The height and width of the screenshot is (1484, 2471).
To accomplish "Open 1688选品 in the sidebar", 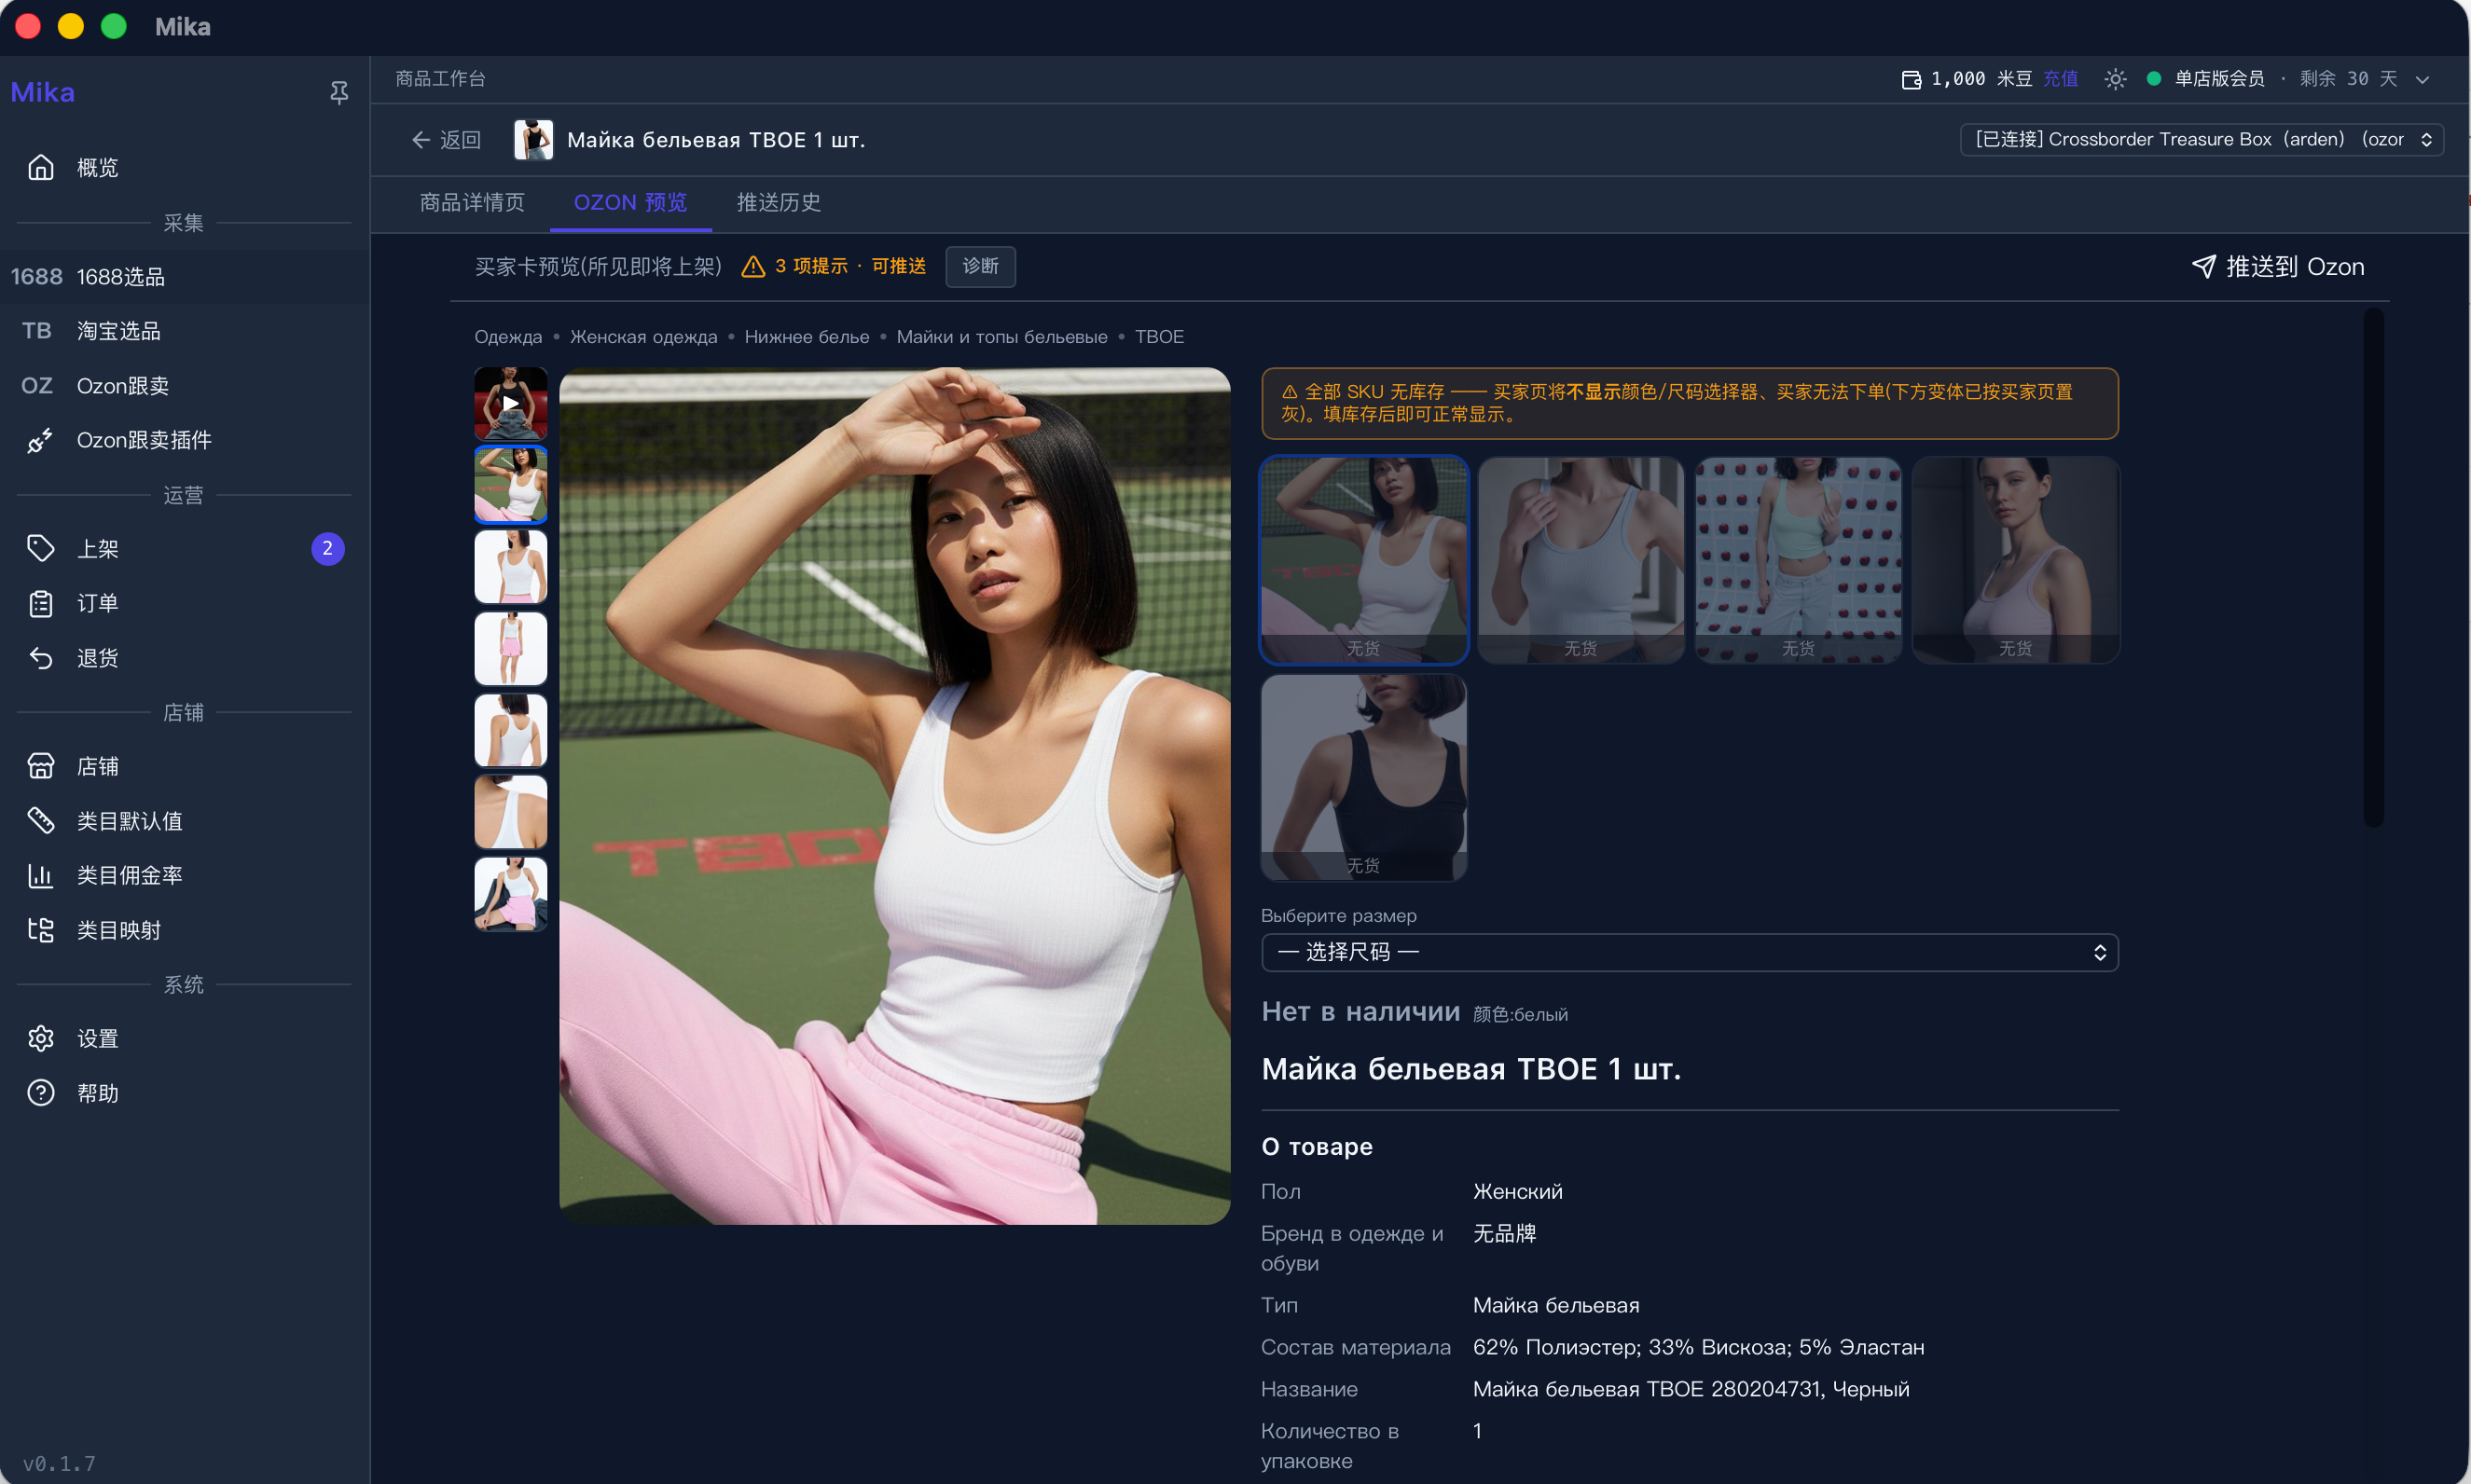I will coord(185,276).
